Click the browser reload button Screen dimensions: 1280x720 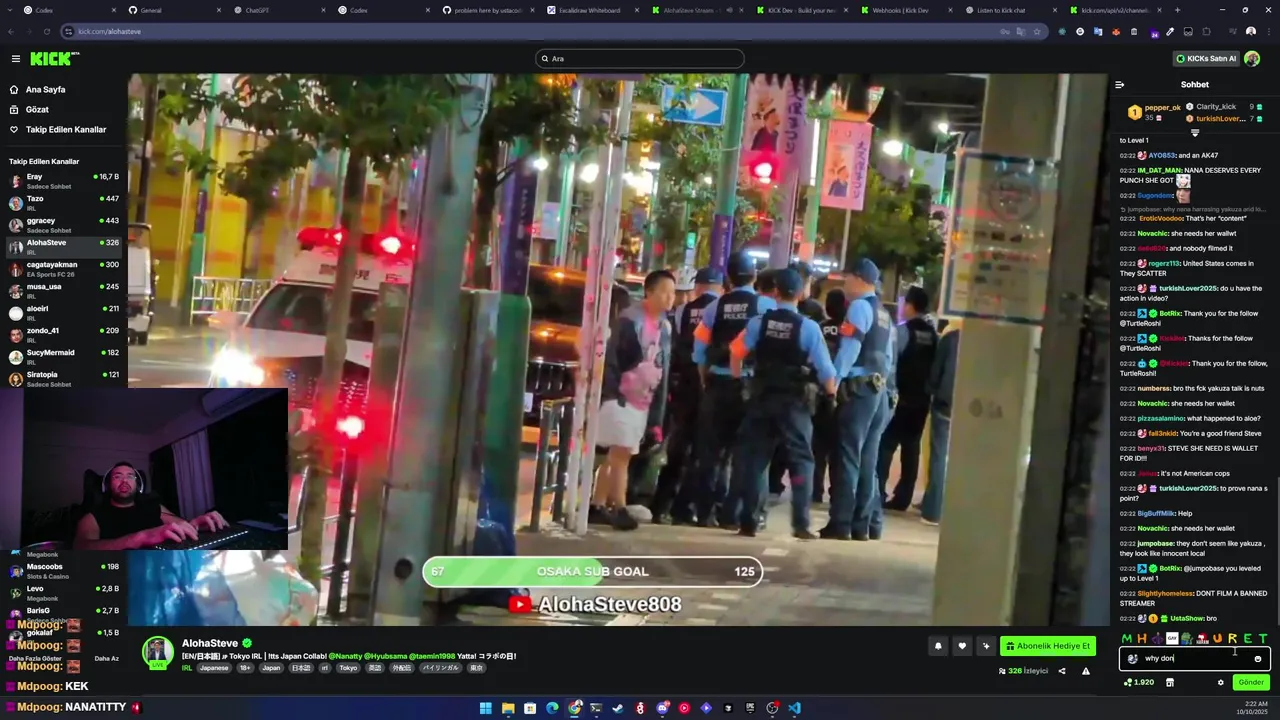pyautogui.click(x=45, y=31)
